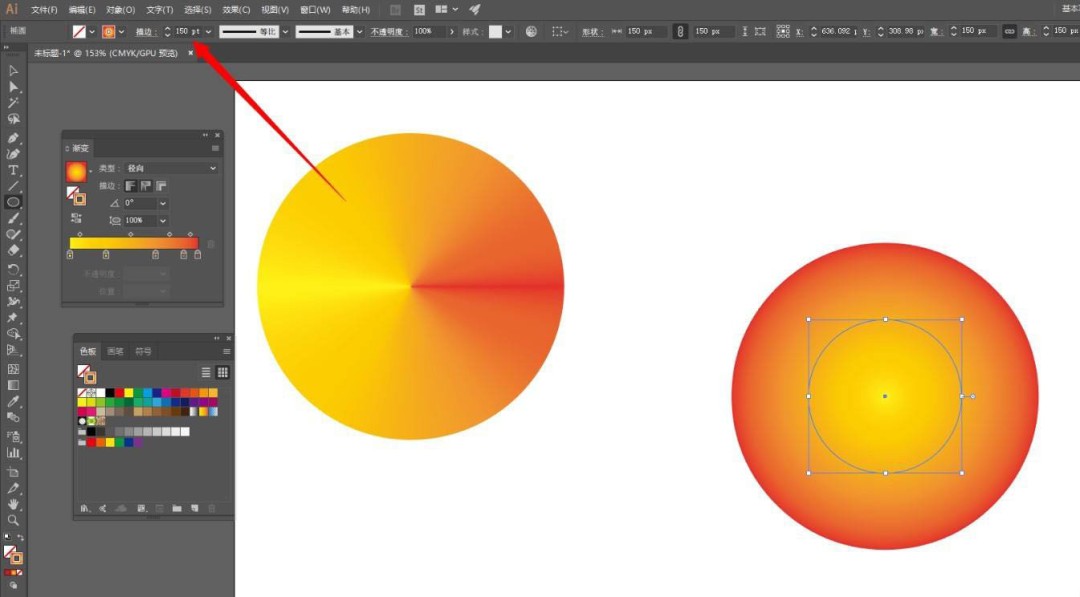Switch swatches panel to list view
This screenshot has width=1080, height=597.
pyautogui.click(x=208, y=372)
